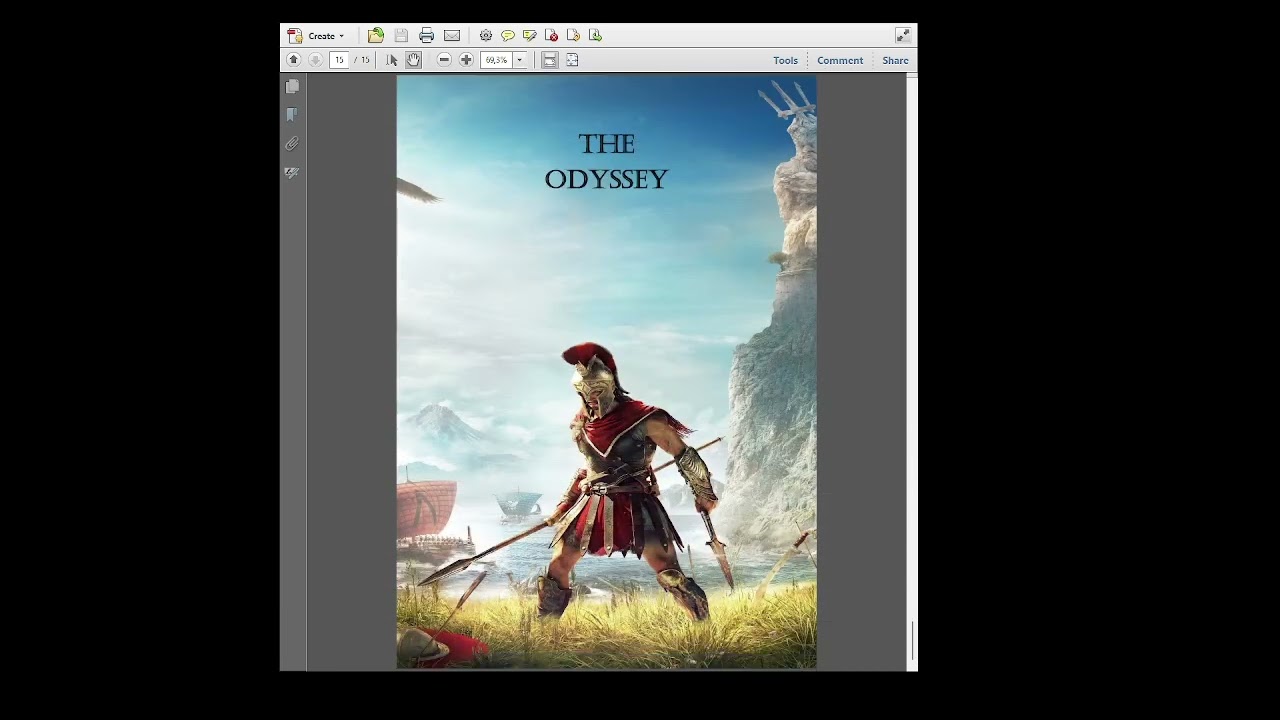1280x720 pixels.
Task: Click THE ODYSSEY title on the page
Action: tap(606, 161)
